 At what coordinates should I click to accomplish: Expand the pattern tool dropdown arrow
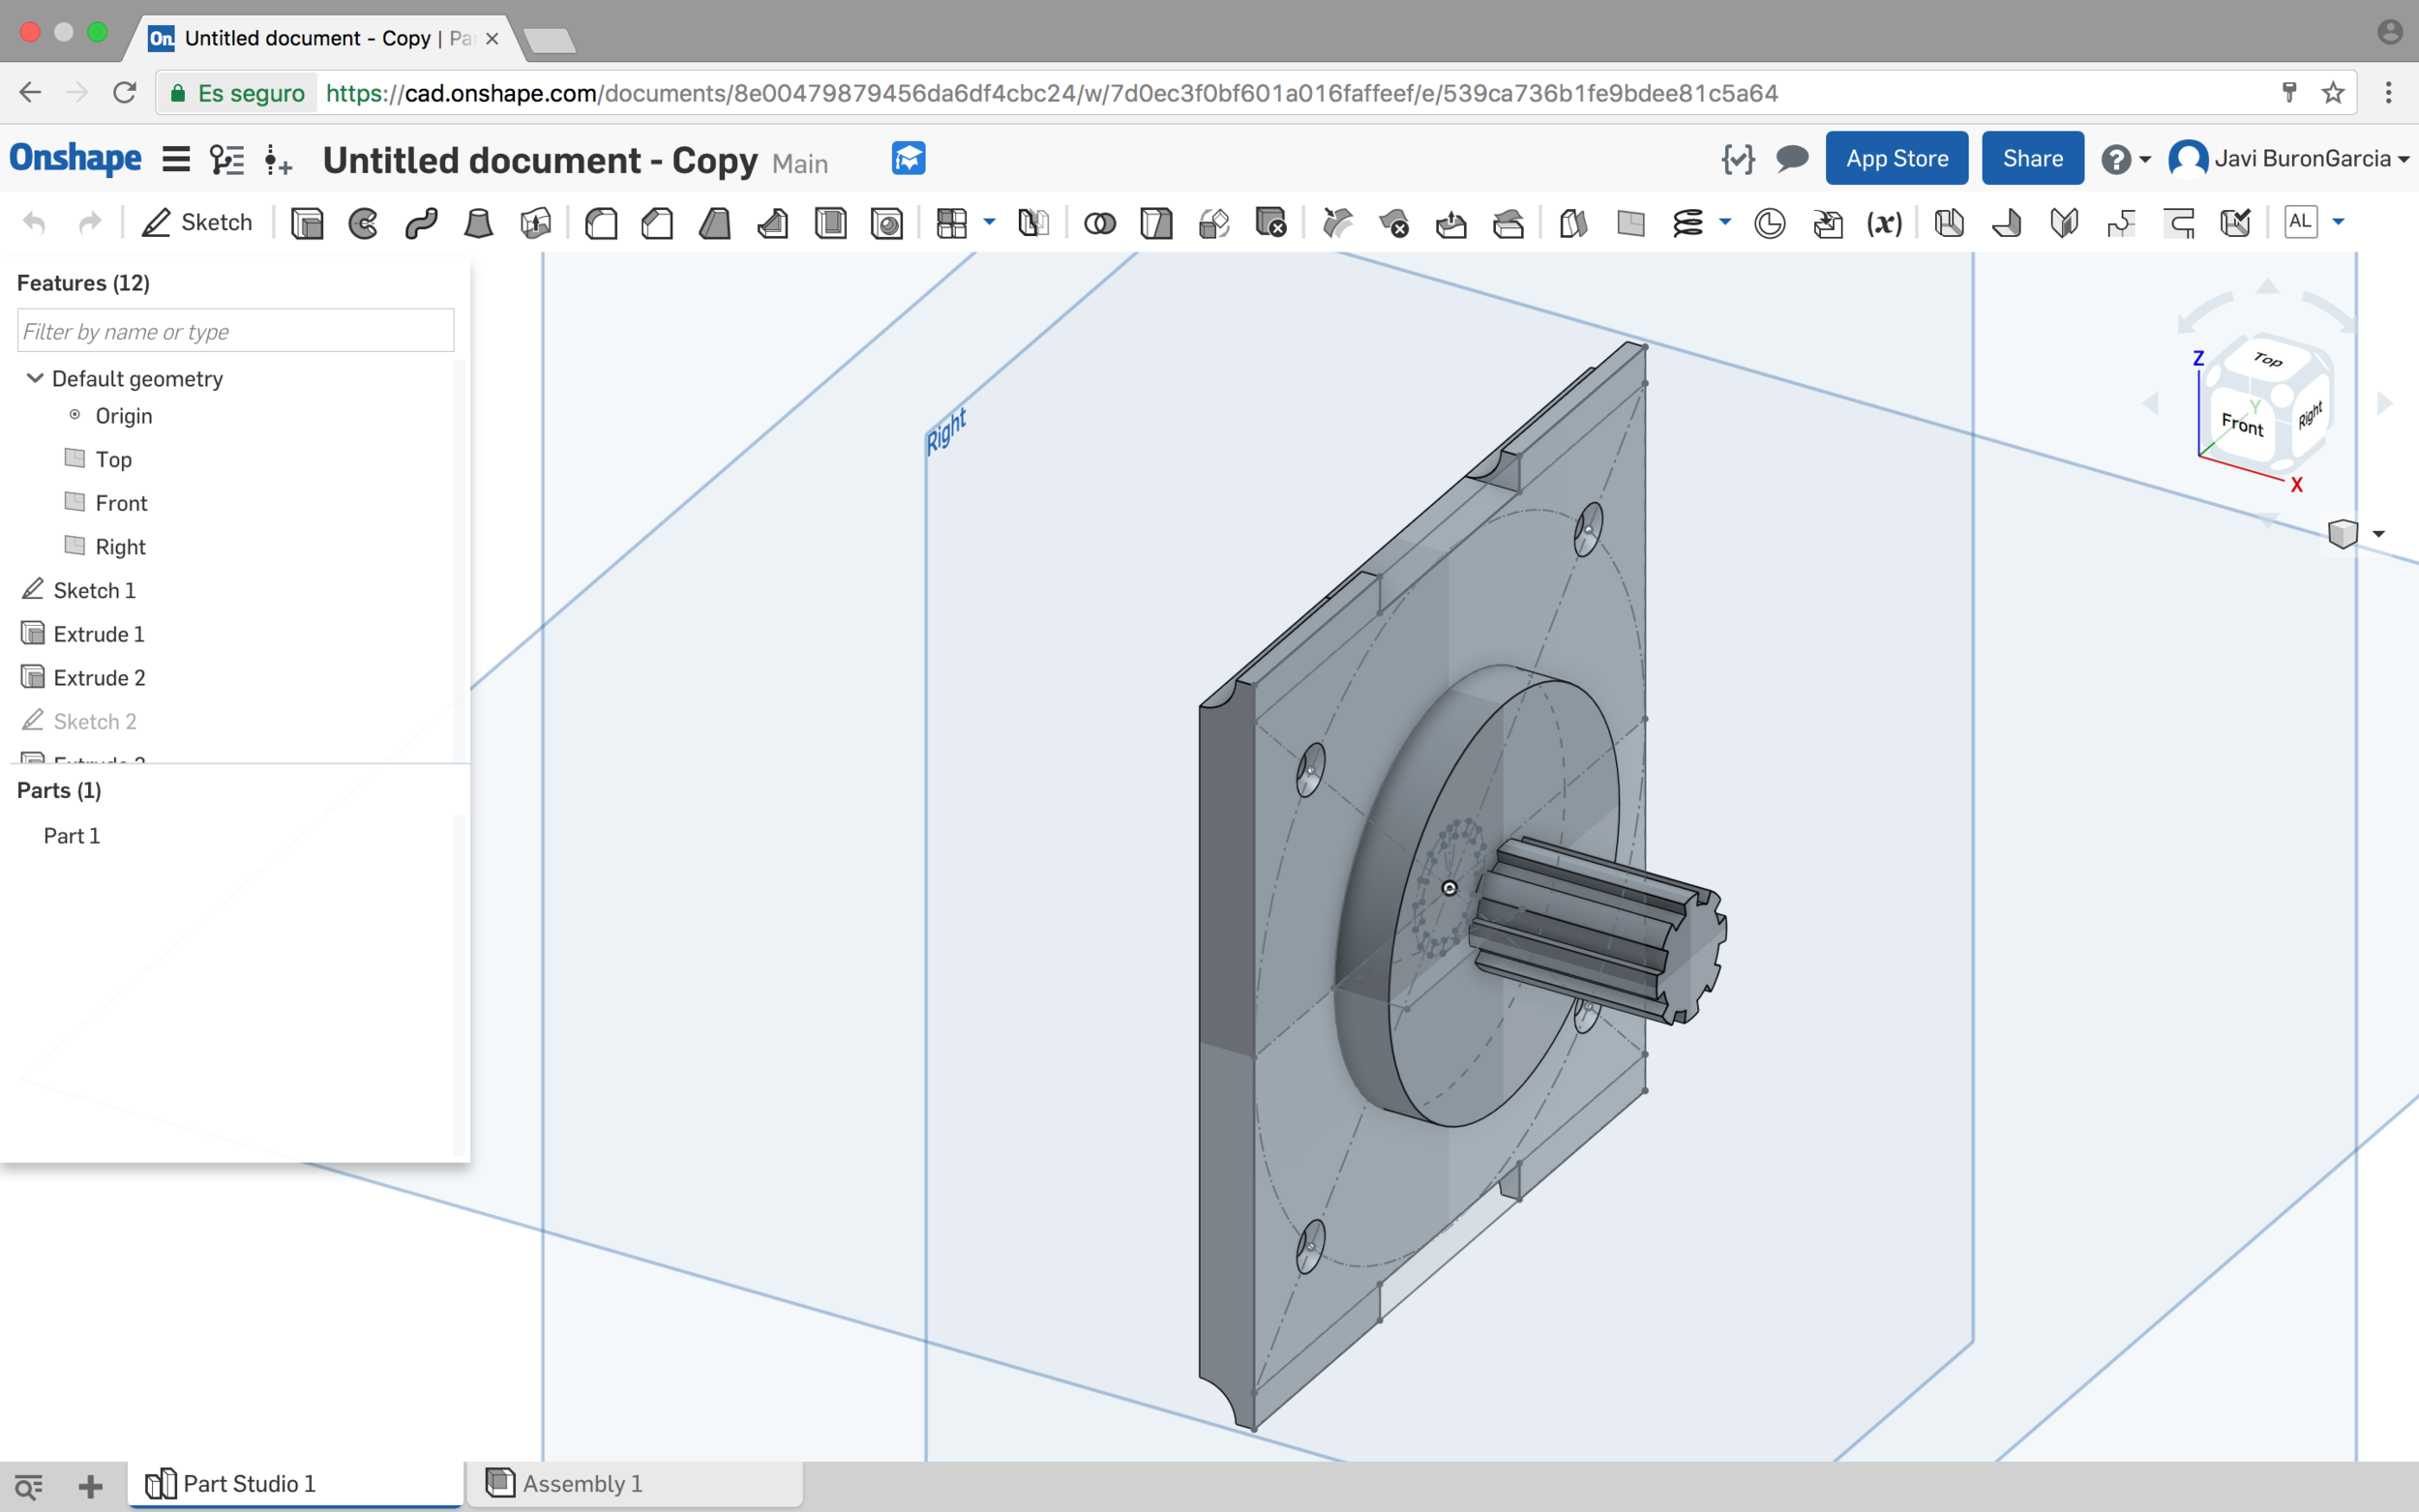[x=989, y=222]
